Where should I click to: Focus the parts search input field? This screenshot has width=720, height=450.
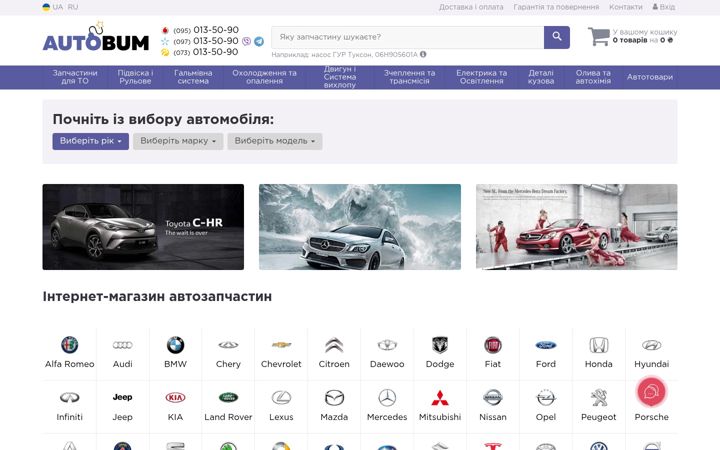tap(407, 37)
